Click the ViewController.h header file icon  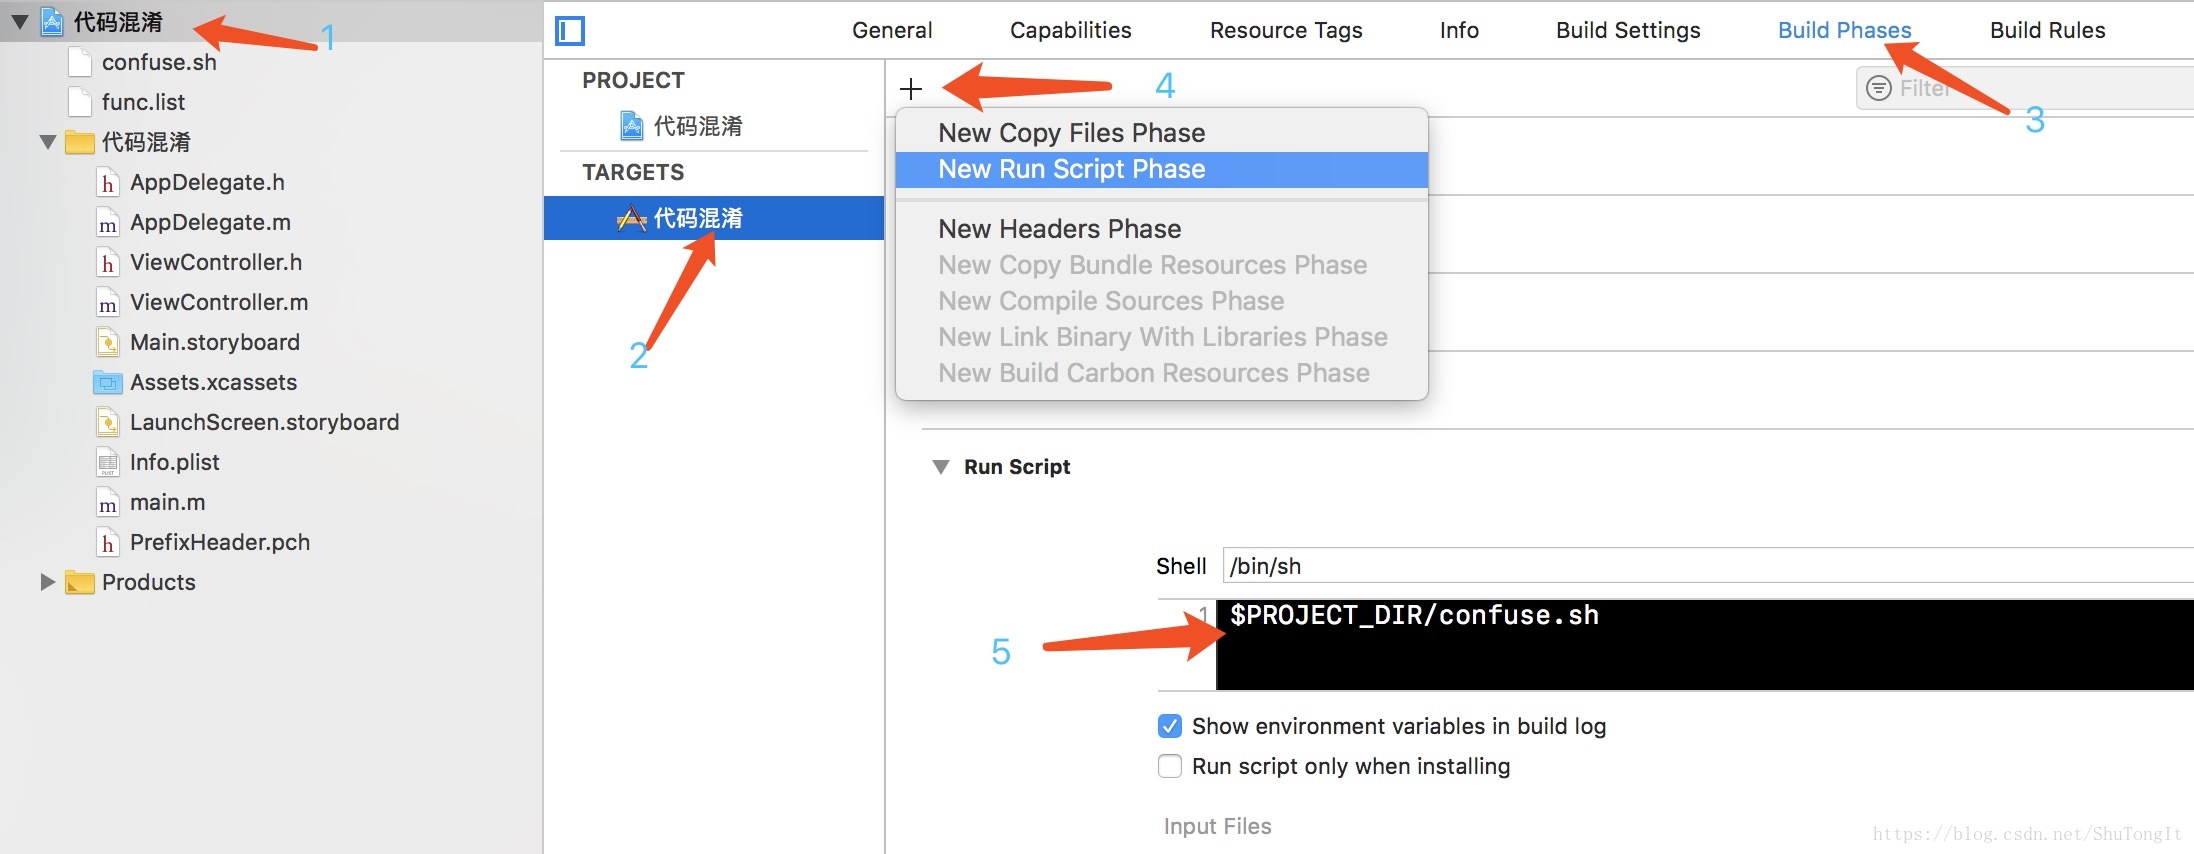[108, 262]
